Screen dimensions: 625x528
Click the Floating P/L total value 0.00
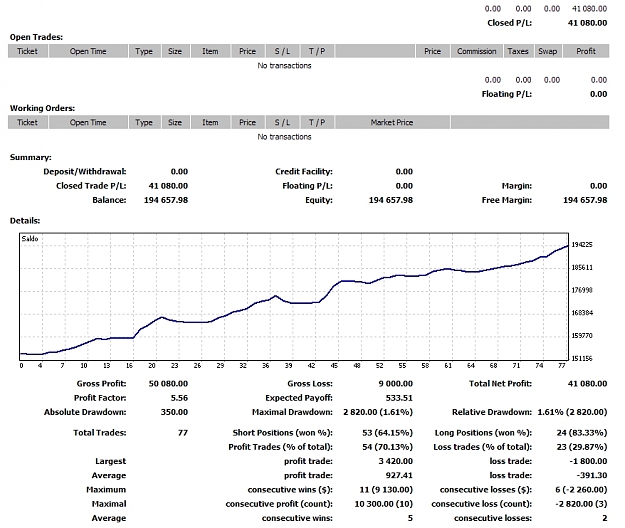pos(598,94)
